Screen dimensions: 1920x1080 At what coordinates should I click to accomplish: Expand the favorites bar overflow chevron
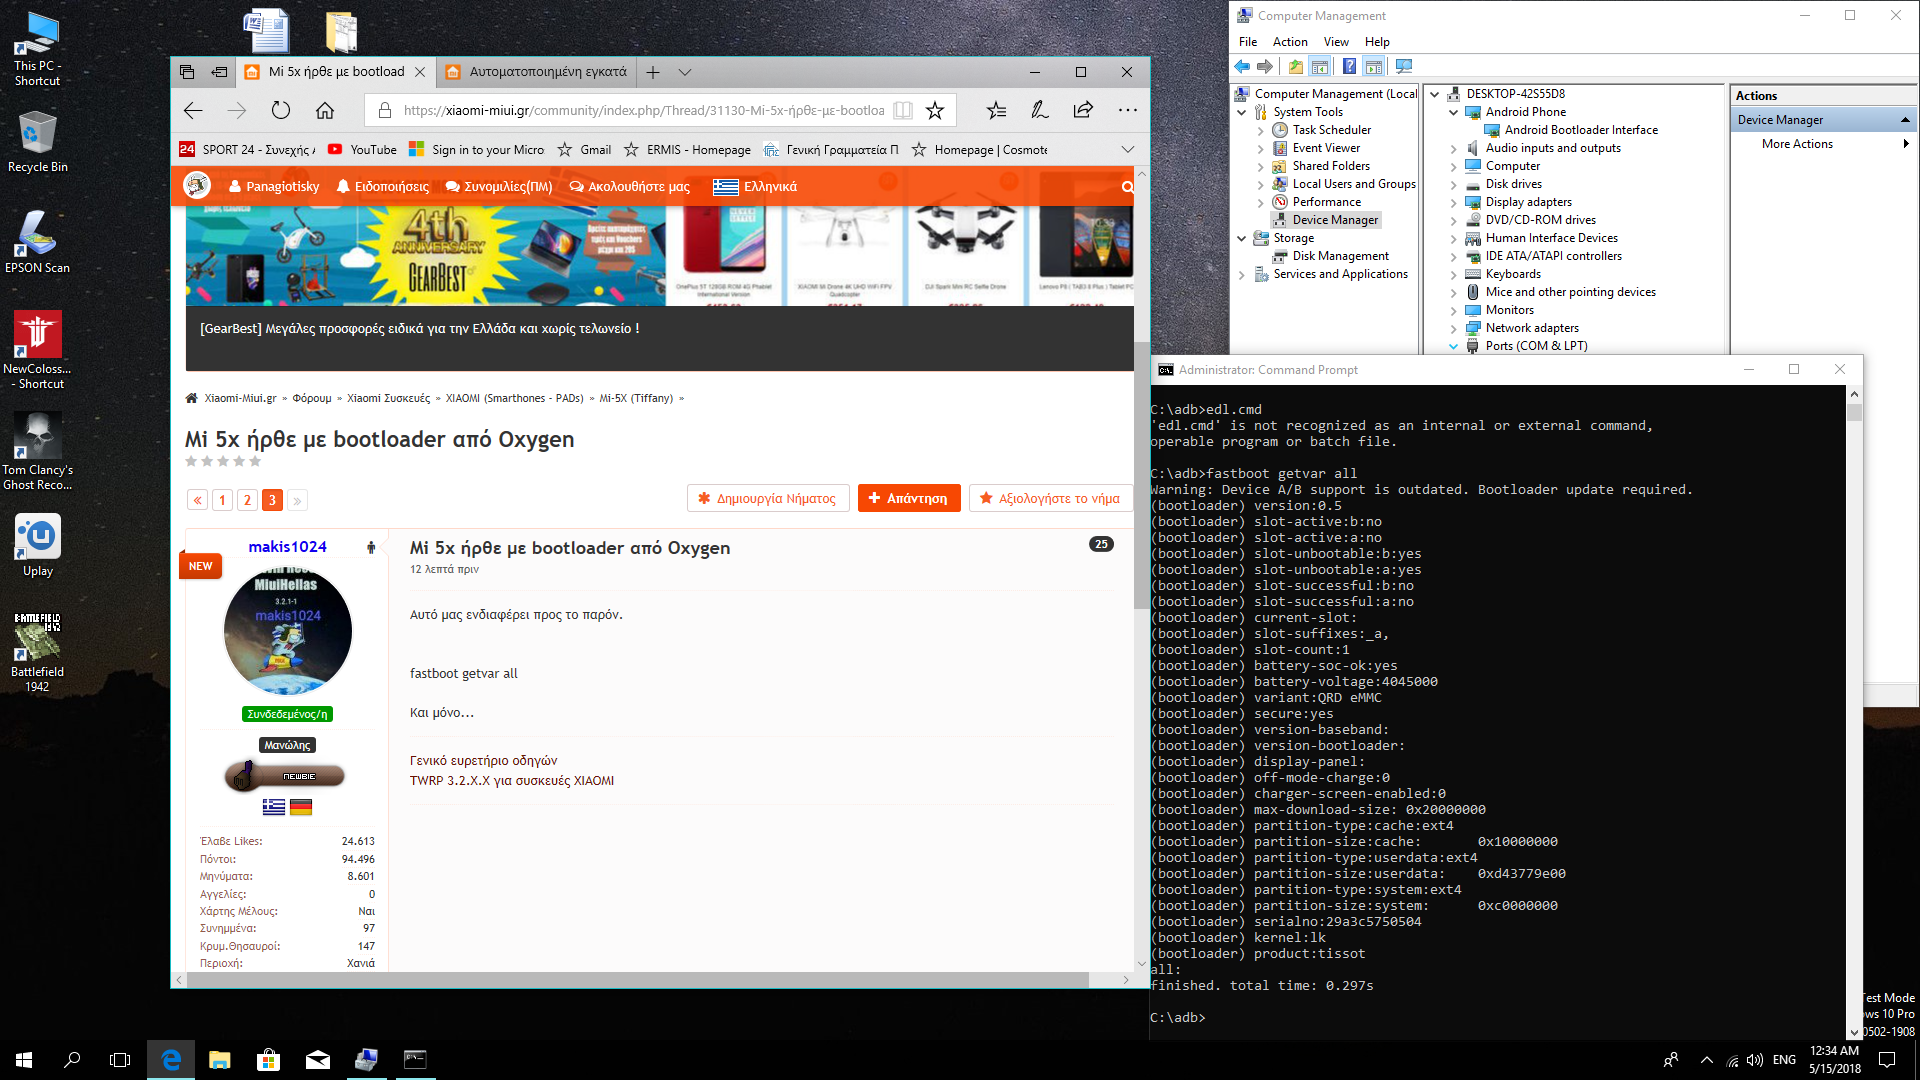(1128, 150)
